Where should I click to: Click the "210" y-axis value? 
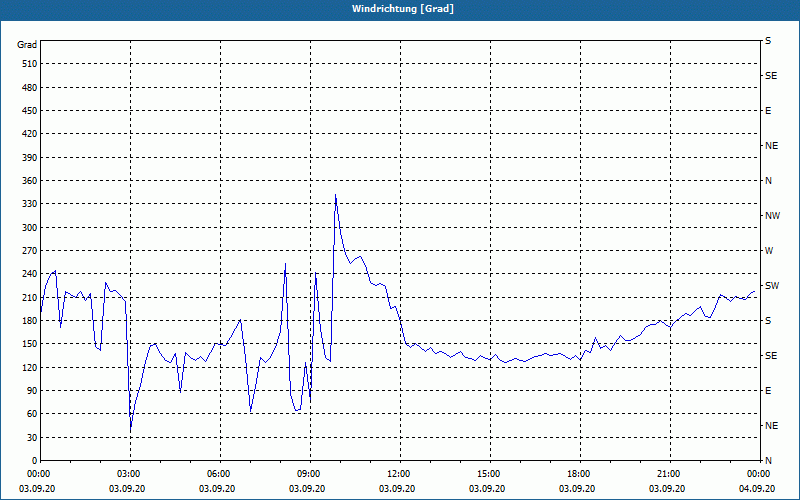click(30, 297)
